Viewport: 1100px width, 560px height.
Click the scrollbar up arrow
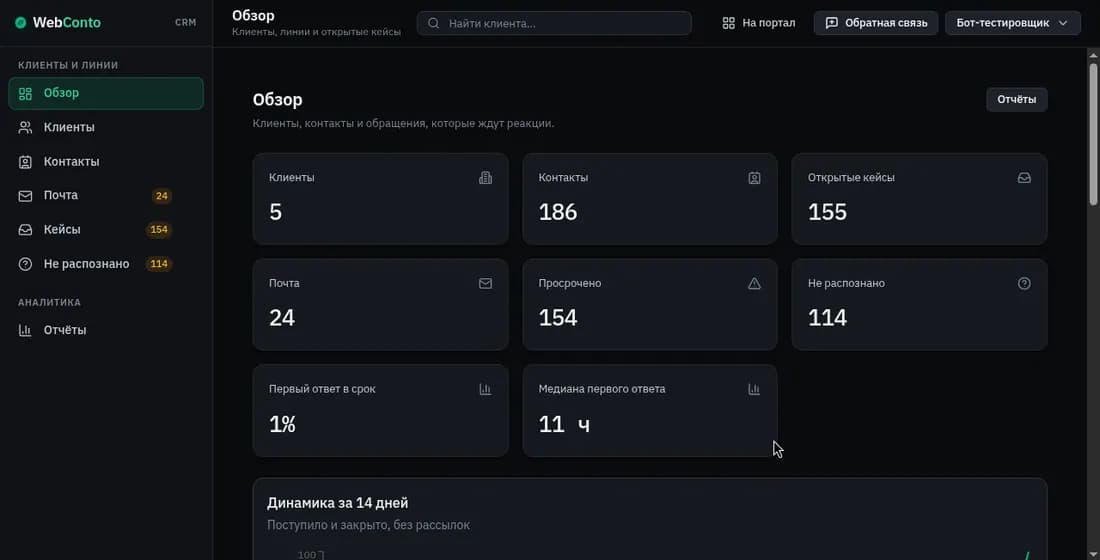point(1093,54)
